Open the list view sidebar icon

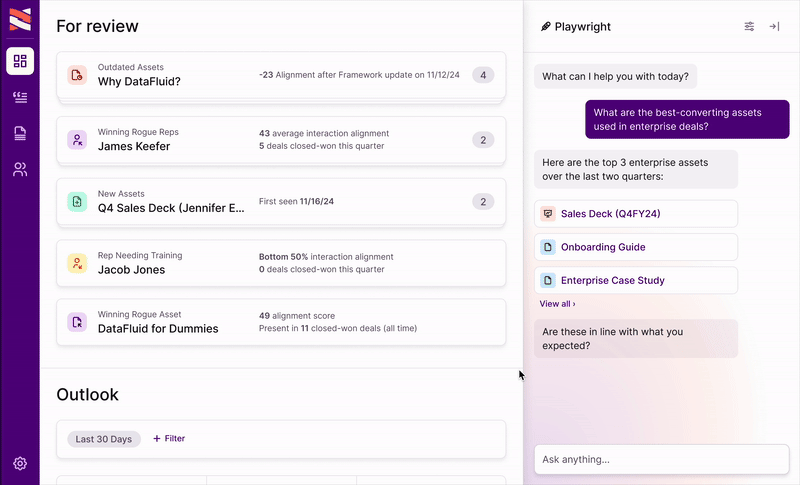click(20, 97)
